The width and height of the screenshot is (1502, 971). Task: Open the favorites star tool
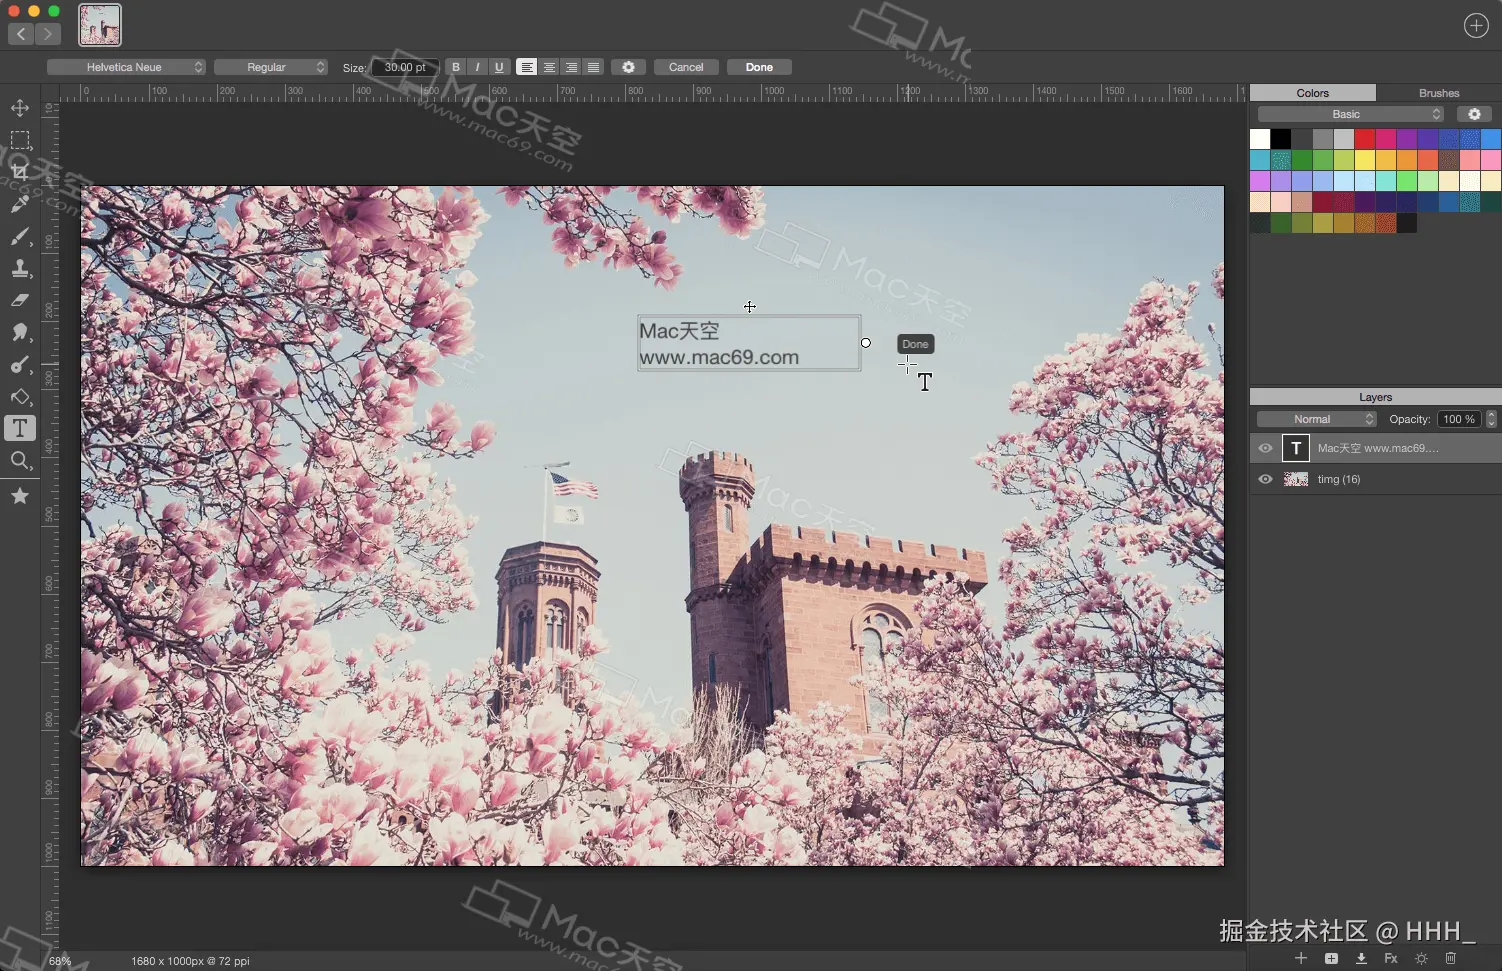click(x=20, y=495)
